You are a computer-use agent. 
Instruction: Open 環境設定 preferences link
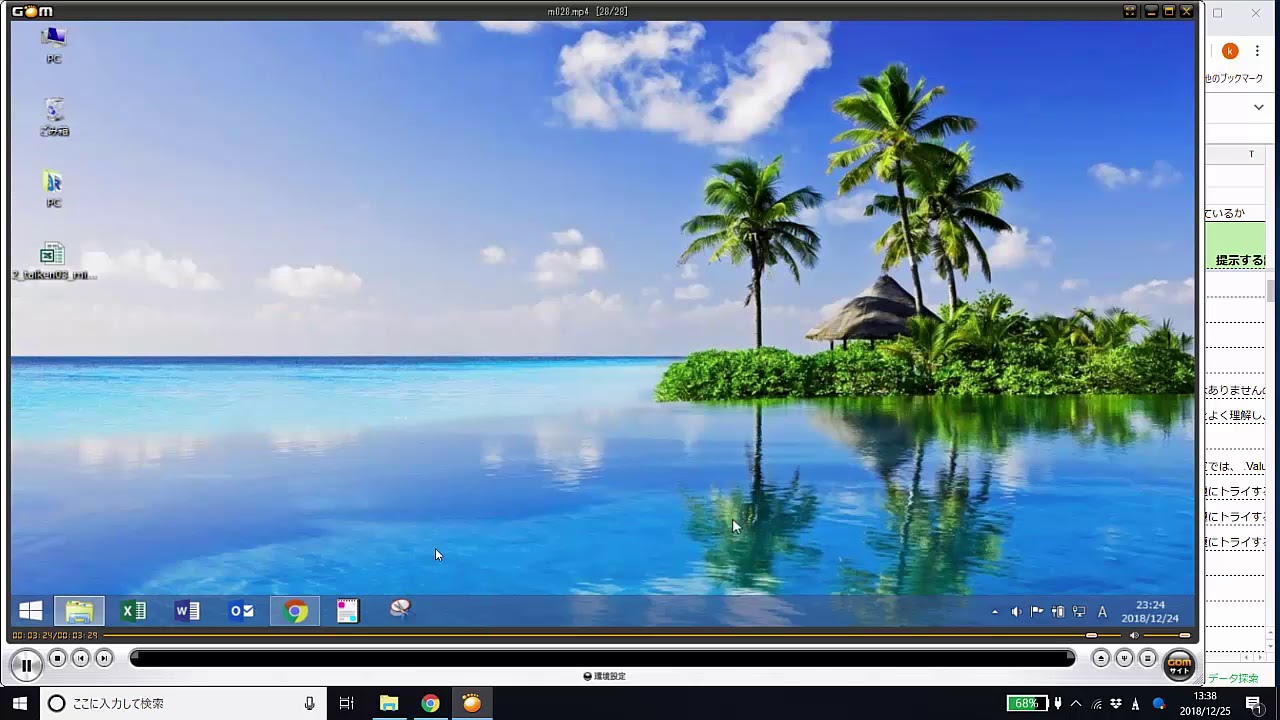click(604, 676)
